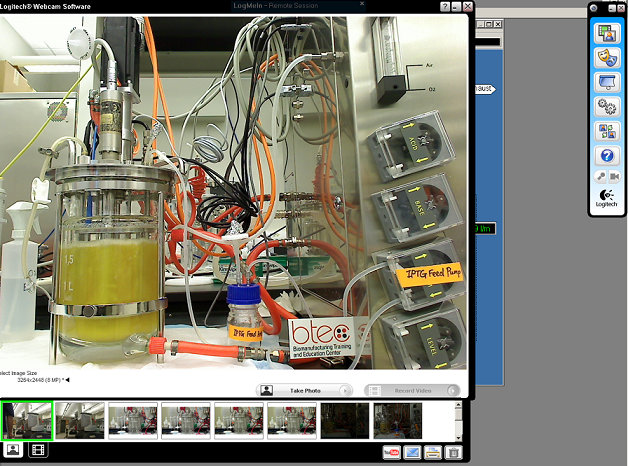Select the dark last thumbnail in gallery

click(397, 421)
